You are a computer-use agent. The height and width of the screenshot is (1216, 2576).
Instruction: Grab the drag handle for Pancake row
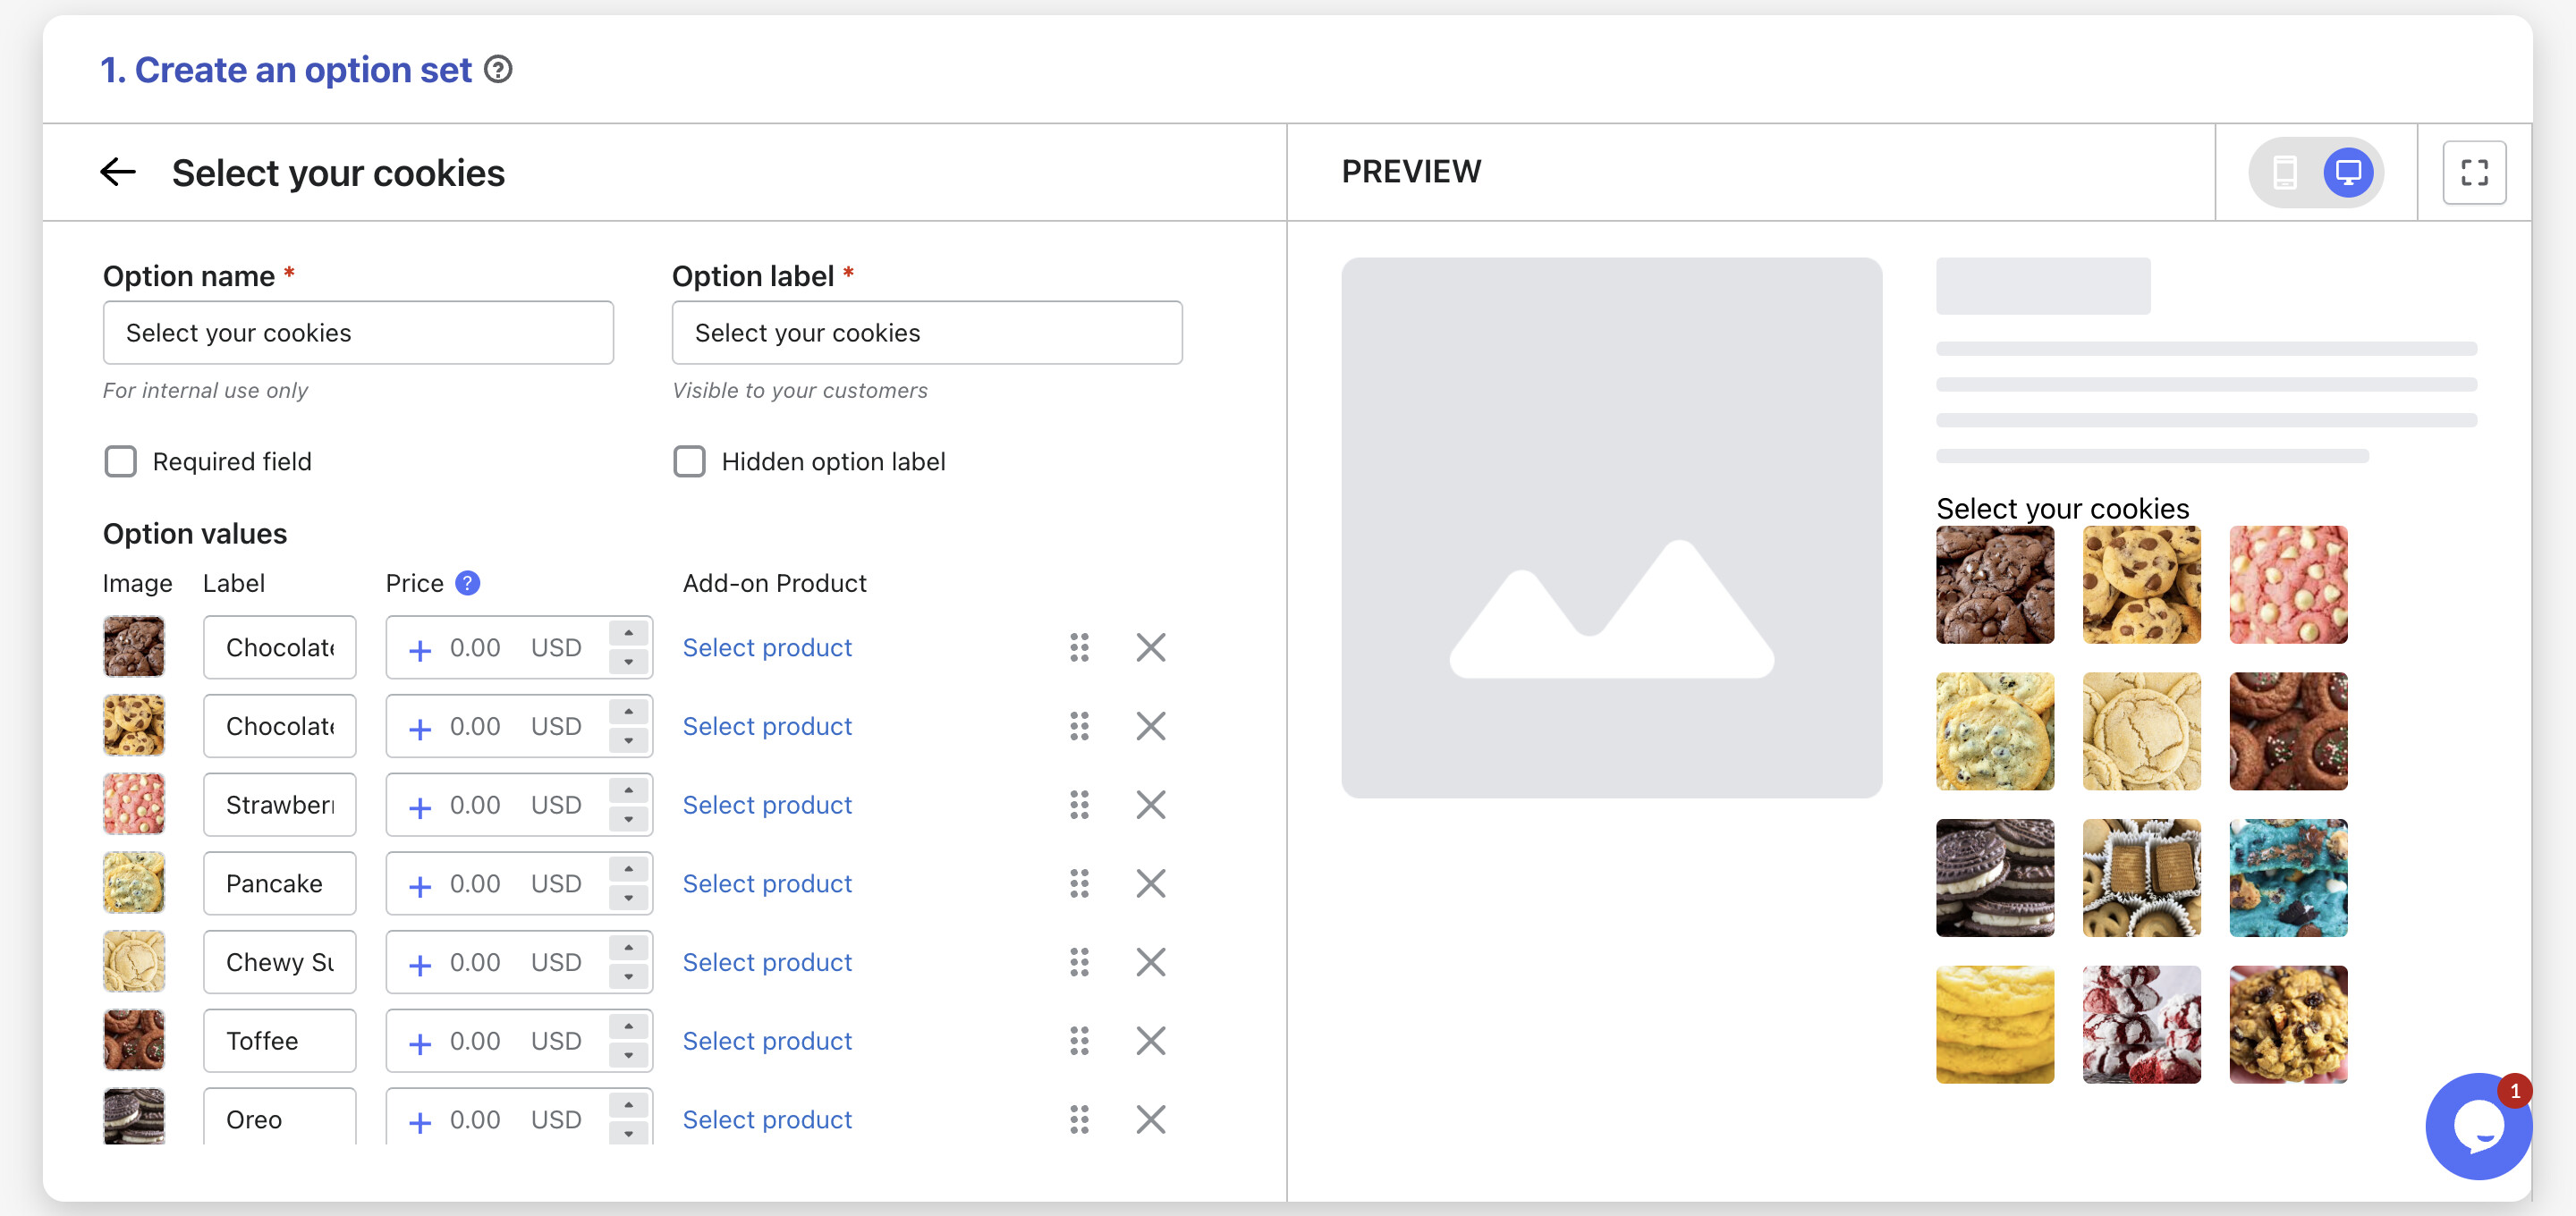click(x=1079, y=883)
